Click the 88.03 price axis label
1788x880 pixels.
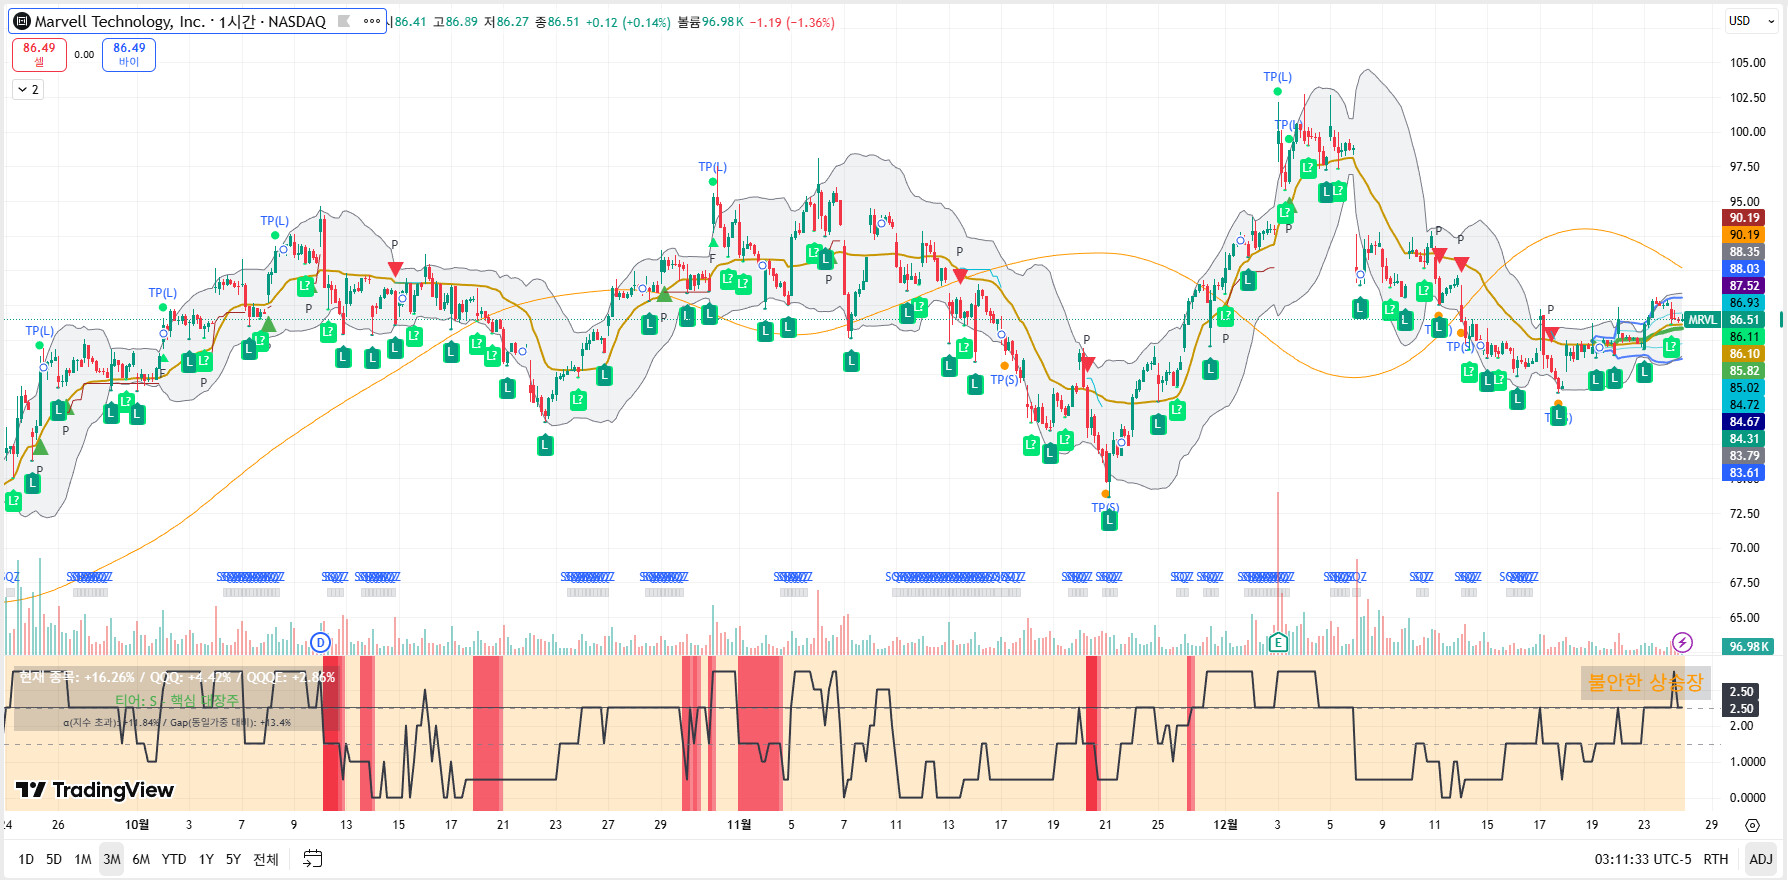coord(1743,269)
